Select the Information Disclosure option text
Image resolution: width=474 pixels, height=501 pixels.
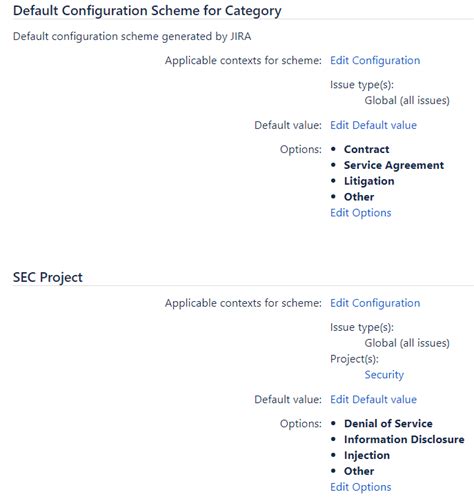click(x=404, y=439)
